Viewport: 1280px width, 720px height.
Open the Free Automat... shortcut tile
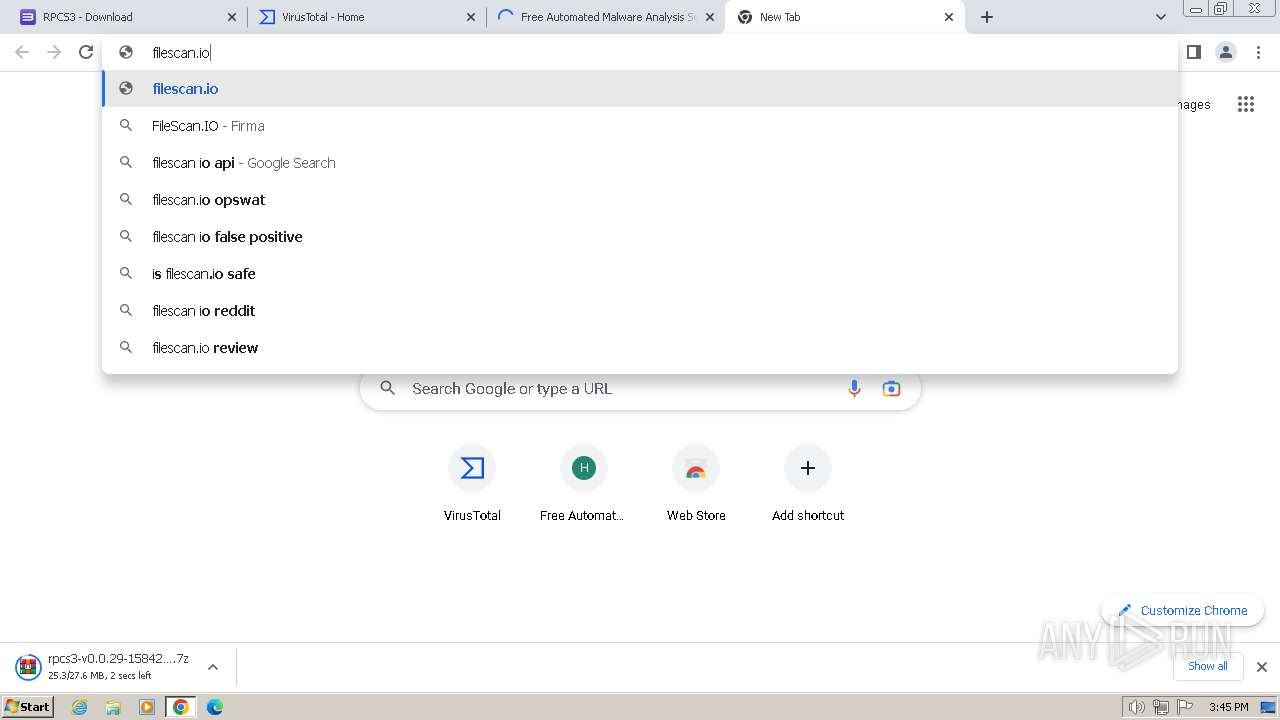click(584, 484)
